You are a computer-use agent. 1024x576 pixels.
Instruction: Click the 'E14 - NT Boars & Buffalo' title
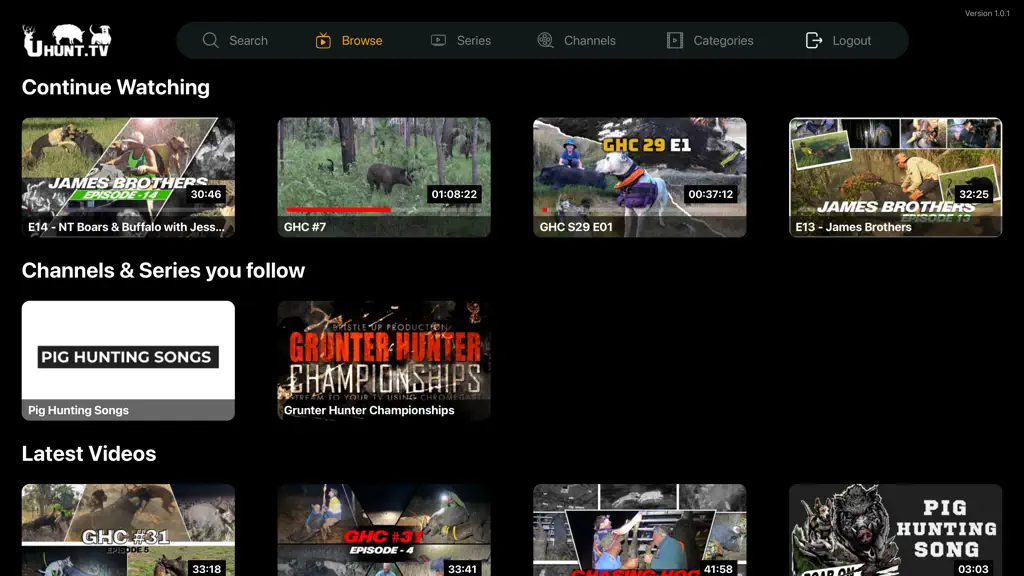click(126, 227)
